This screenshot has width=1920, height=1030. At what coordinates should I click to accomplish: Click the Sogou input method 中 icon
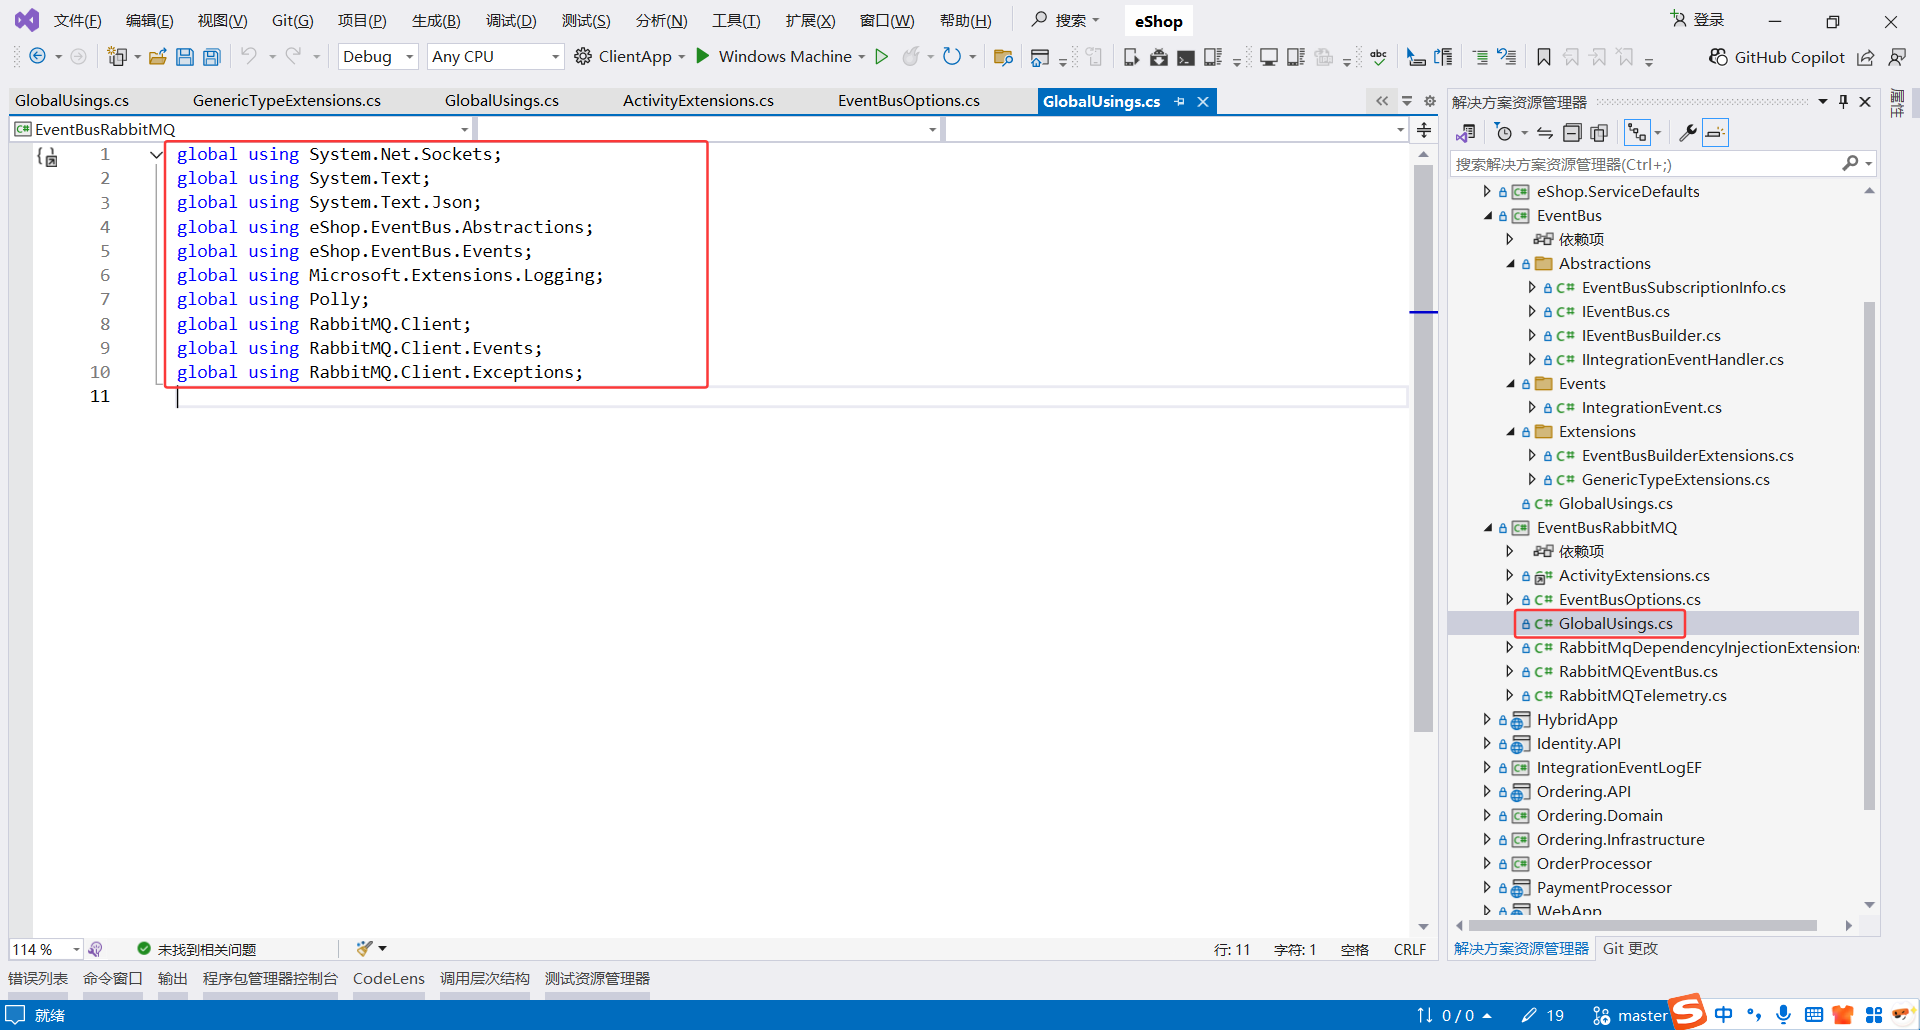[1723, 1014]
